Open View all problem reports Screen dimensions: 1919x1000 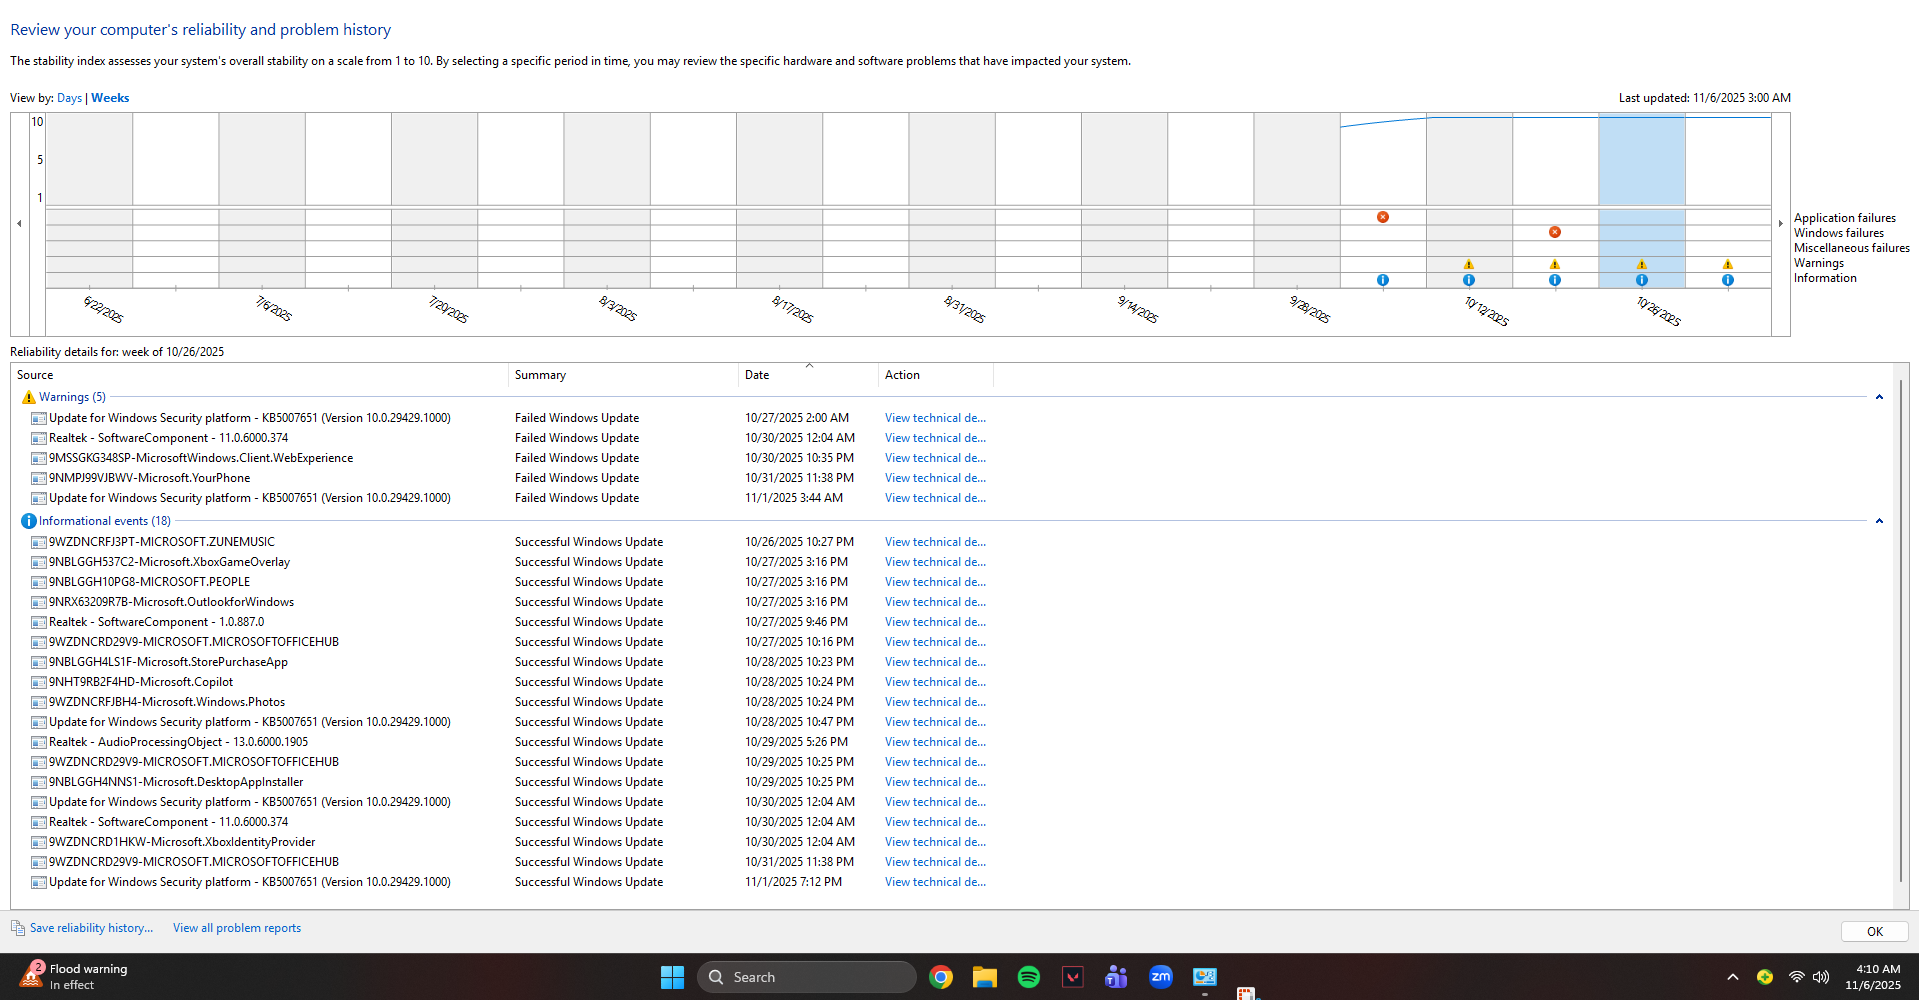point(236,927)
